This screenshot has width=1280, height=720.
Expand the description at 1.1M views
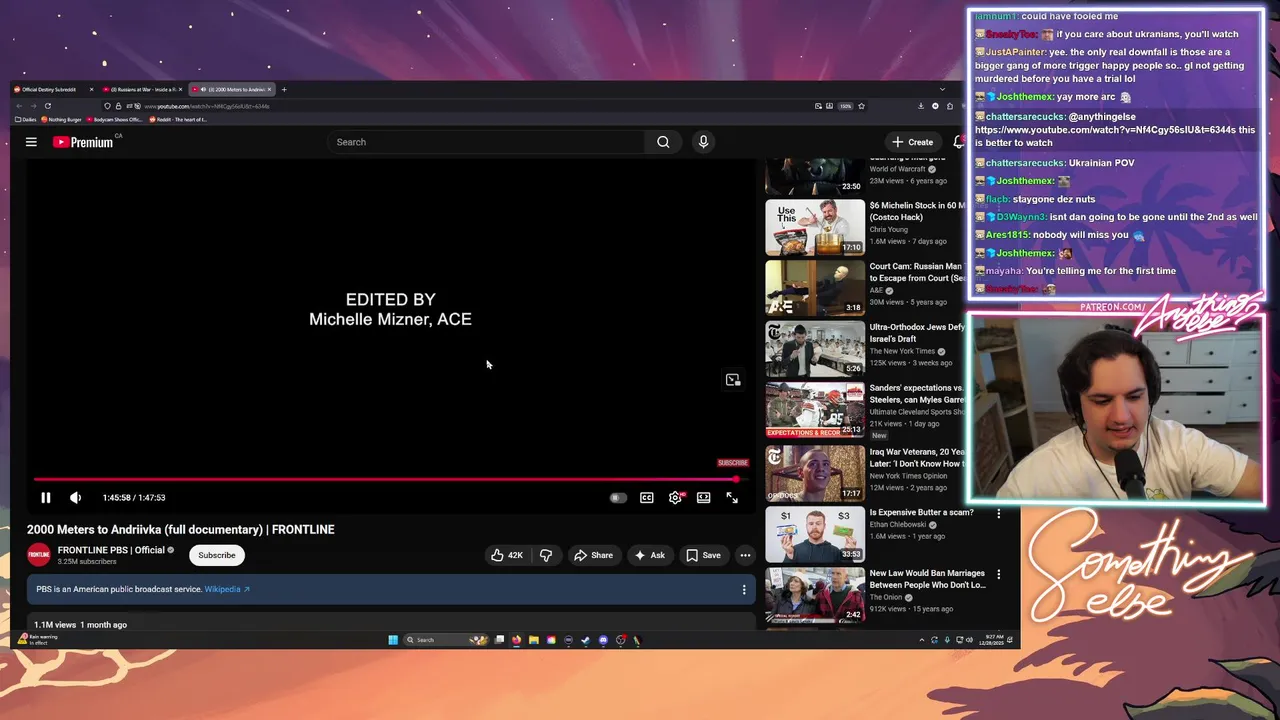pos(81,625)
